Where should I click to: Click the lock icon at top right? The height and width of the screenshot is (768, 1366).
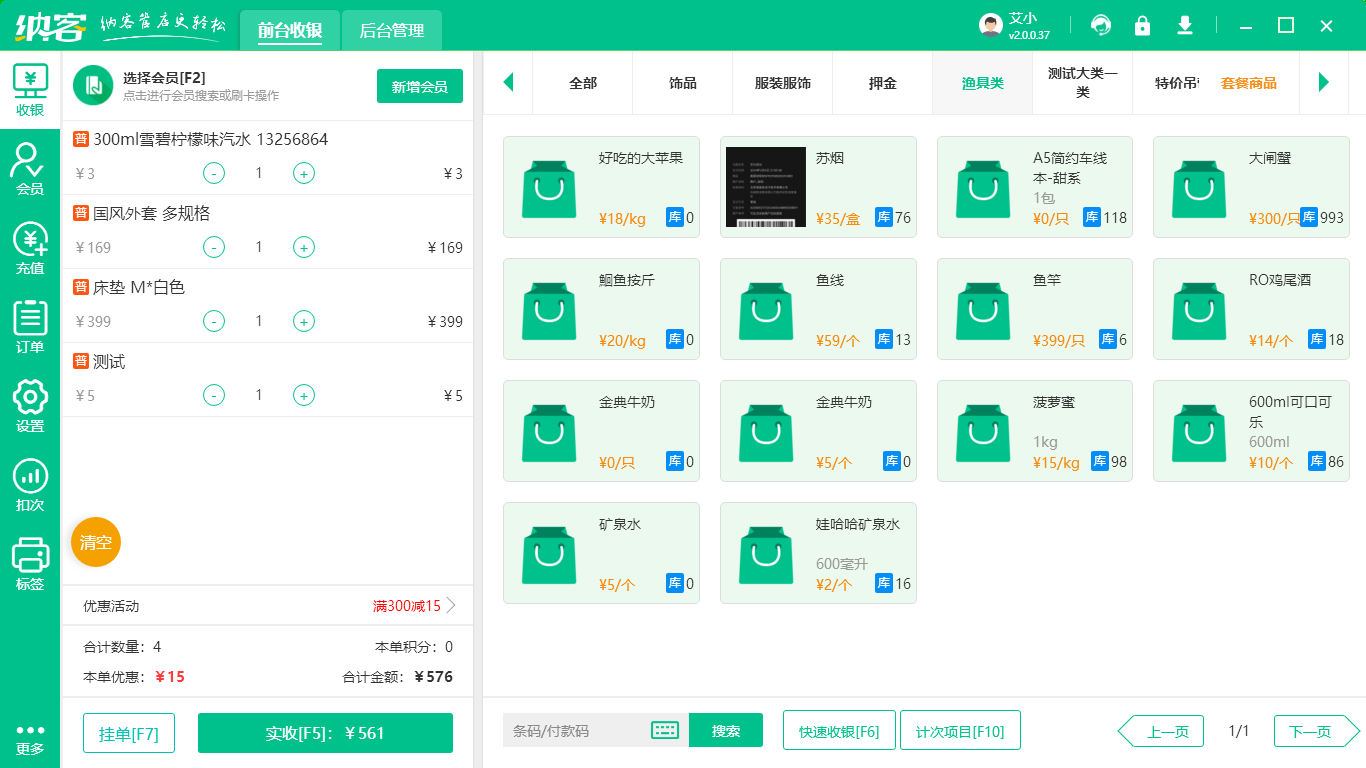pos(1142,25)
